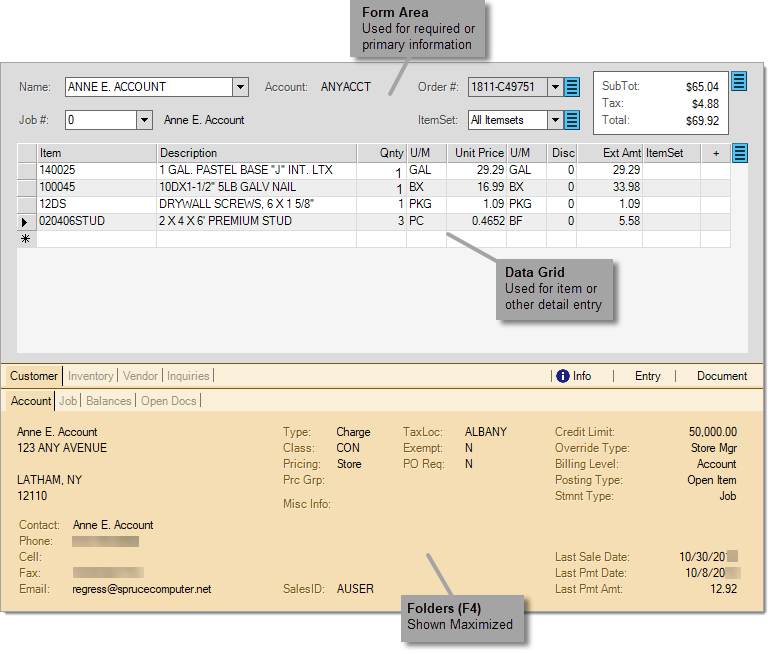Click the Unit Price column header
The height and width of the screenshot is (654, 771).
[x=476, y=153]
